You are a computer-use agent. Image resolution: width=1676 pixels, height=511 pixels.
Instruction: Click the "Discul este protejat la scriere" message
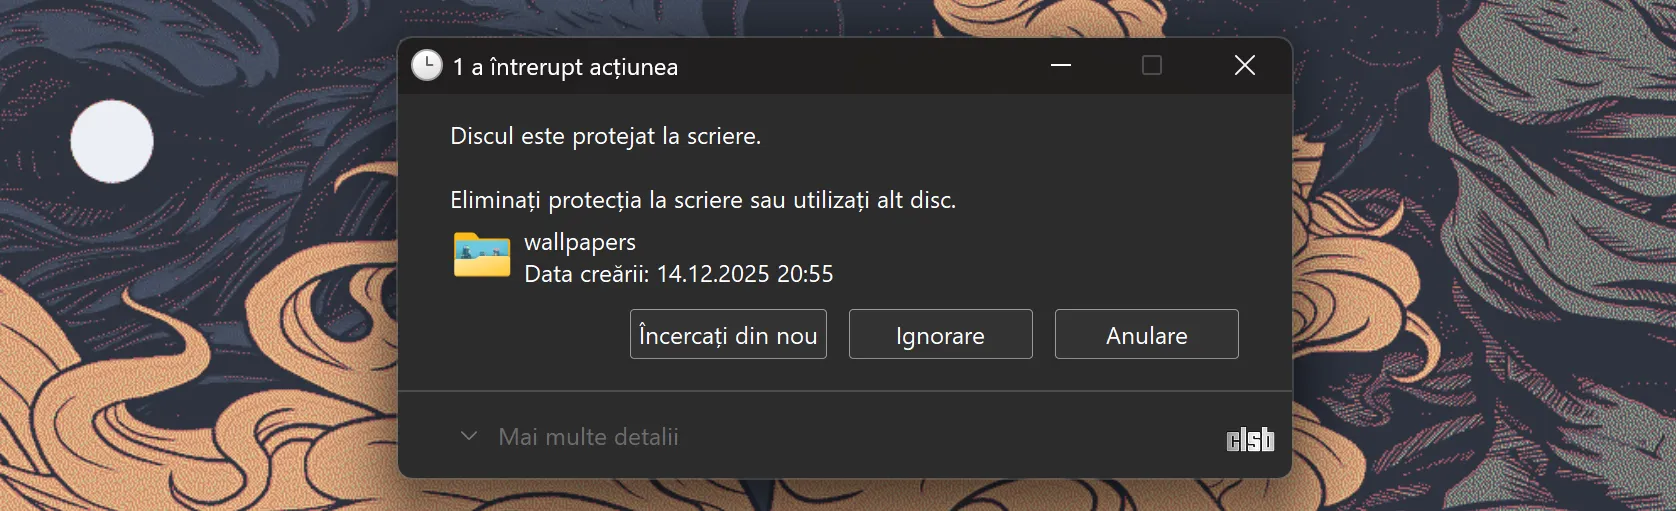click(605, 136)
